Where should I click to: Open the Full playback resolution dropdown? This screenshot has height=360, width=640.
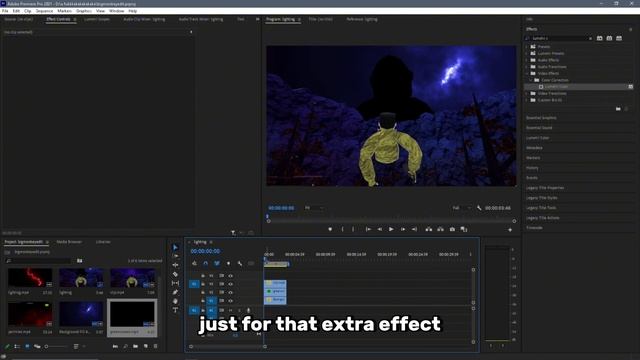[461, 208]
